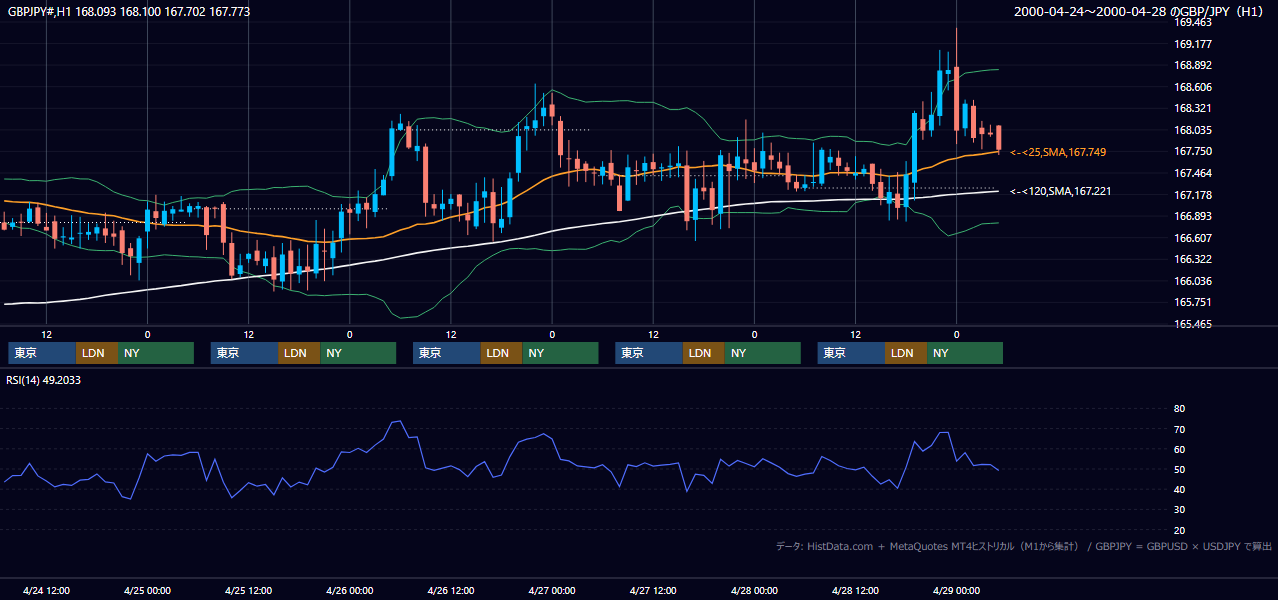Click the 168.035 price axis value
Screen dimensions: 1278x600
(x=1193, y=130)
